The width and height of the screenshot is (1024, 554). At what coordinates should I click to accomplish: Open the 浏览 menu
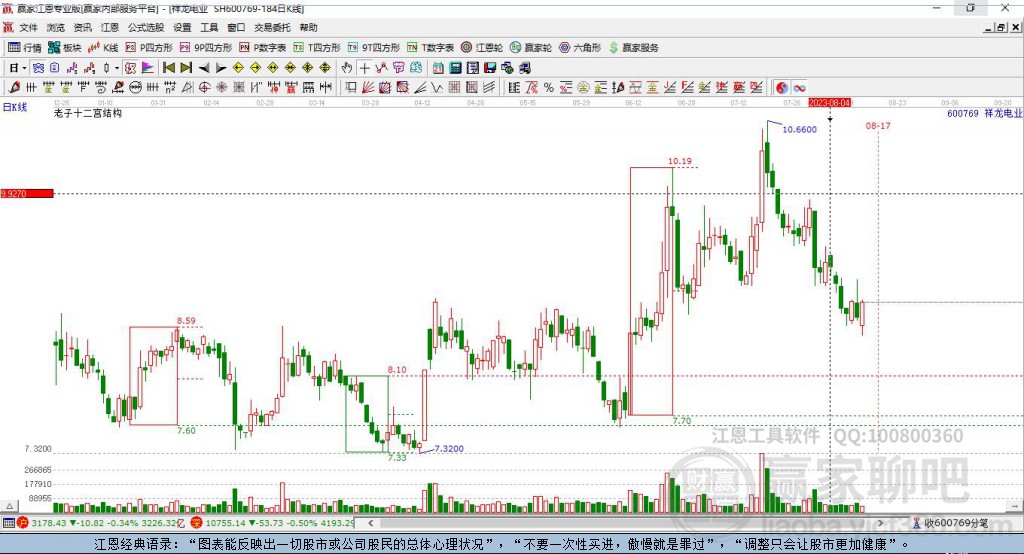[56, 27]
